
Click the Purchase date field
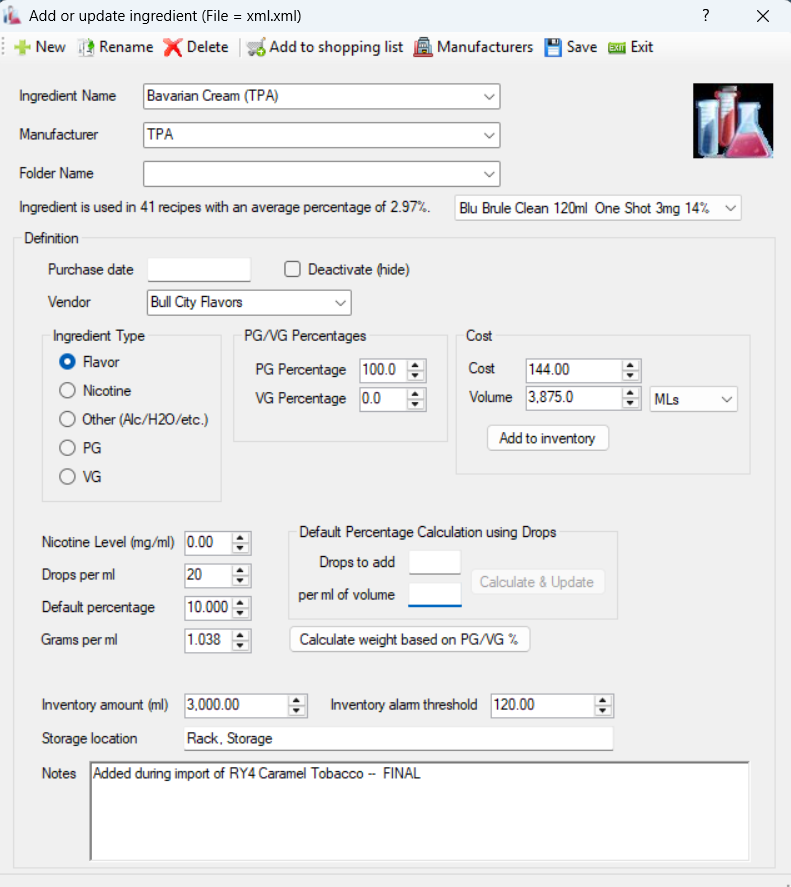199,269
